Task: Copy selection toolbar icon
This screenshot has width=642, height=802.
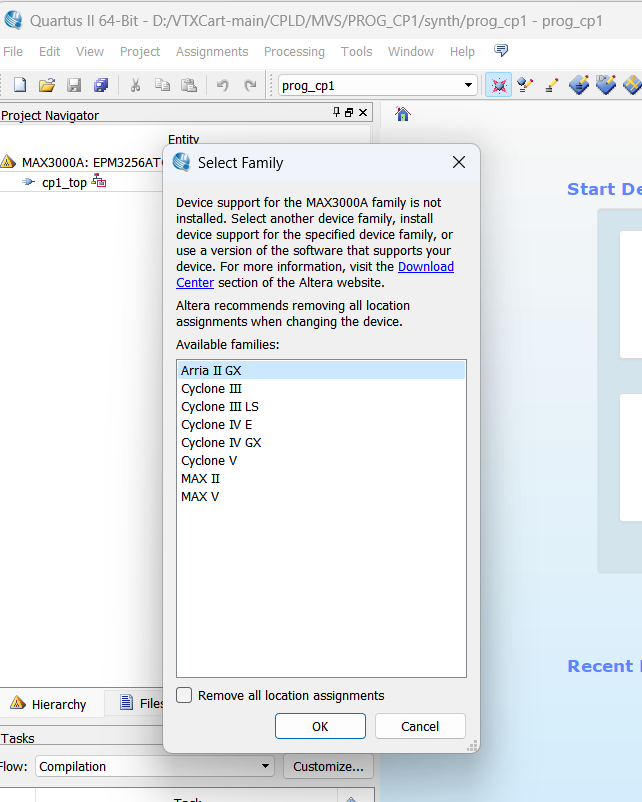Action: pyautogui.click(x=163, y=85)
